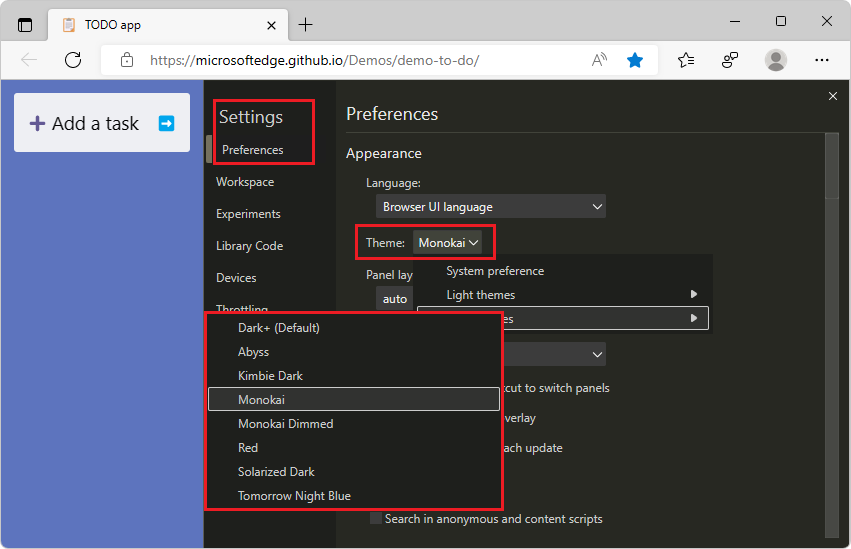Toggle Search in anonymous and content scripts

[376, 519]
